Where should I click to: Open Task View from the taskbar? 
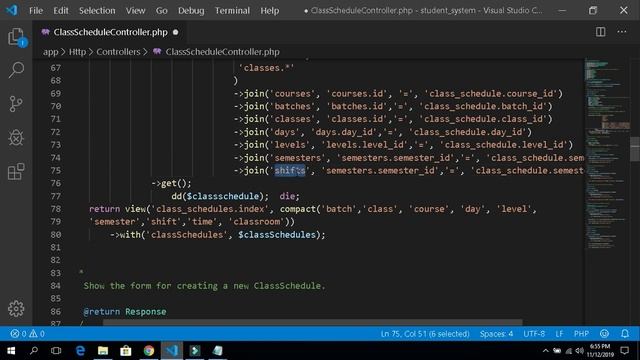coord(56,351)
